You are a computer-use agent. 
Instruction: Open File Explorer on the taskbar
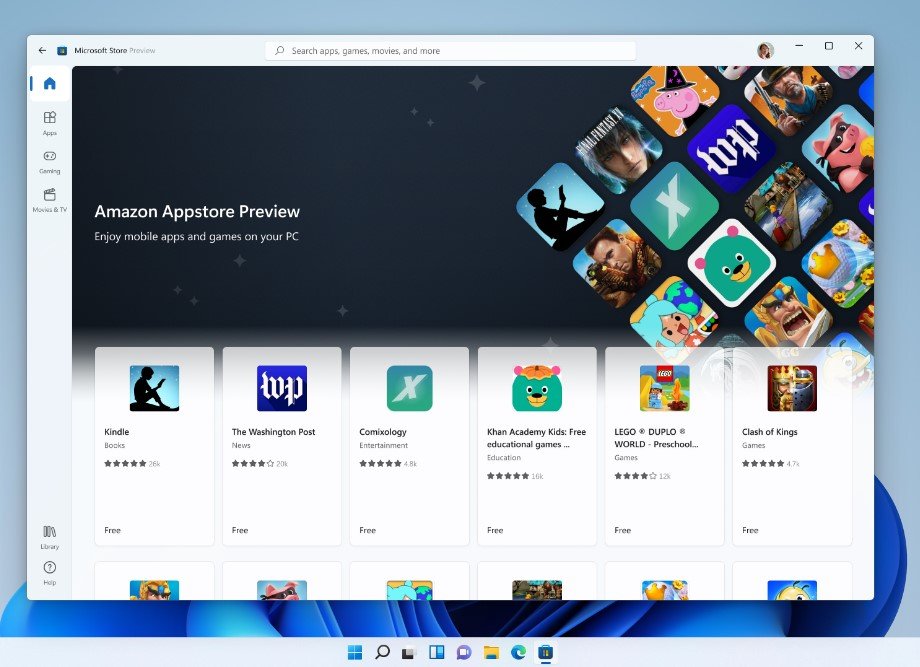tap(491, 652)
